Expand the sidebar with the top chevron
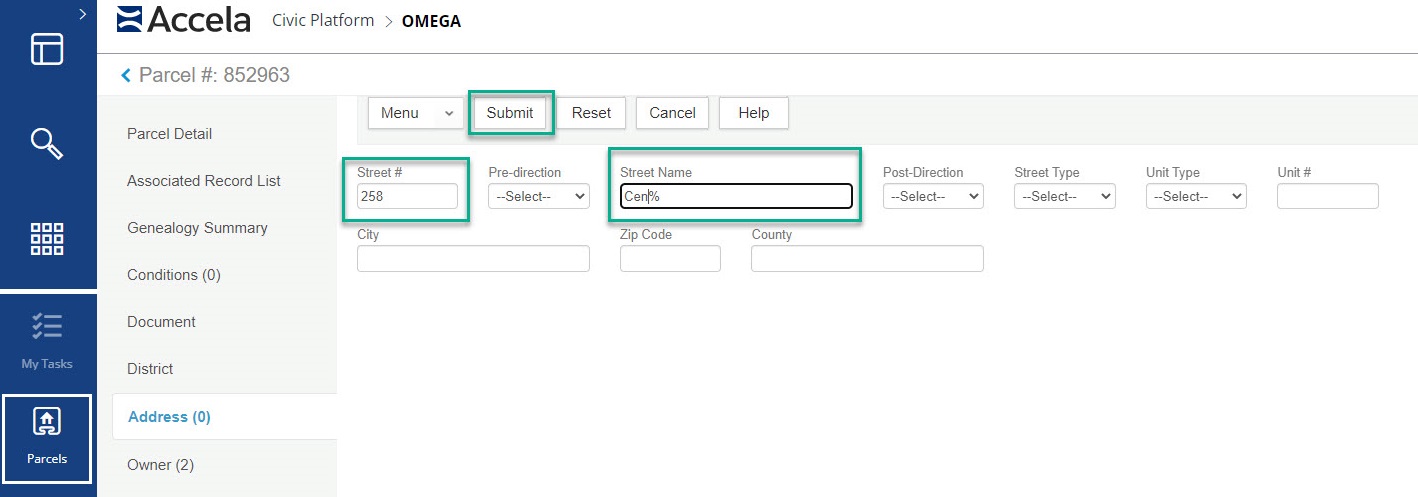Screen dimensions: 1418x497 tap(82, 13)
